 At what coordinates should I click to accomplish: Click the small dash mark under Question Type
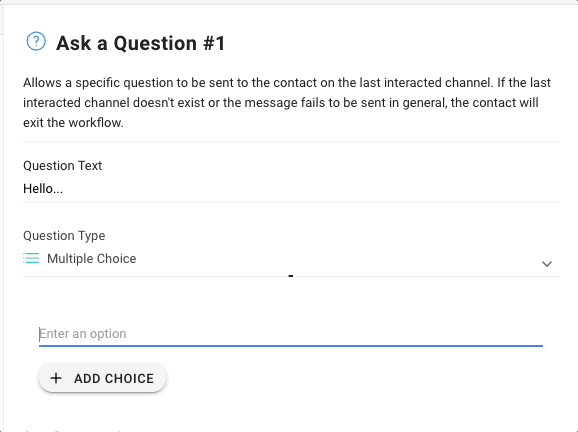pyautogui.click(x=291, y=276)
